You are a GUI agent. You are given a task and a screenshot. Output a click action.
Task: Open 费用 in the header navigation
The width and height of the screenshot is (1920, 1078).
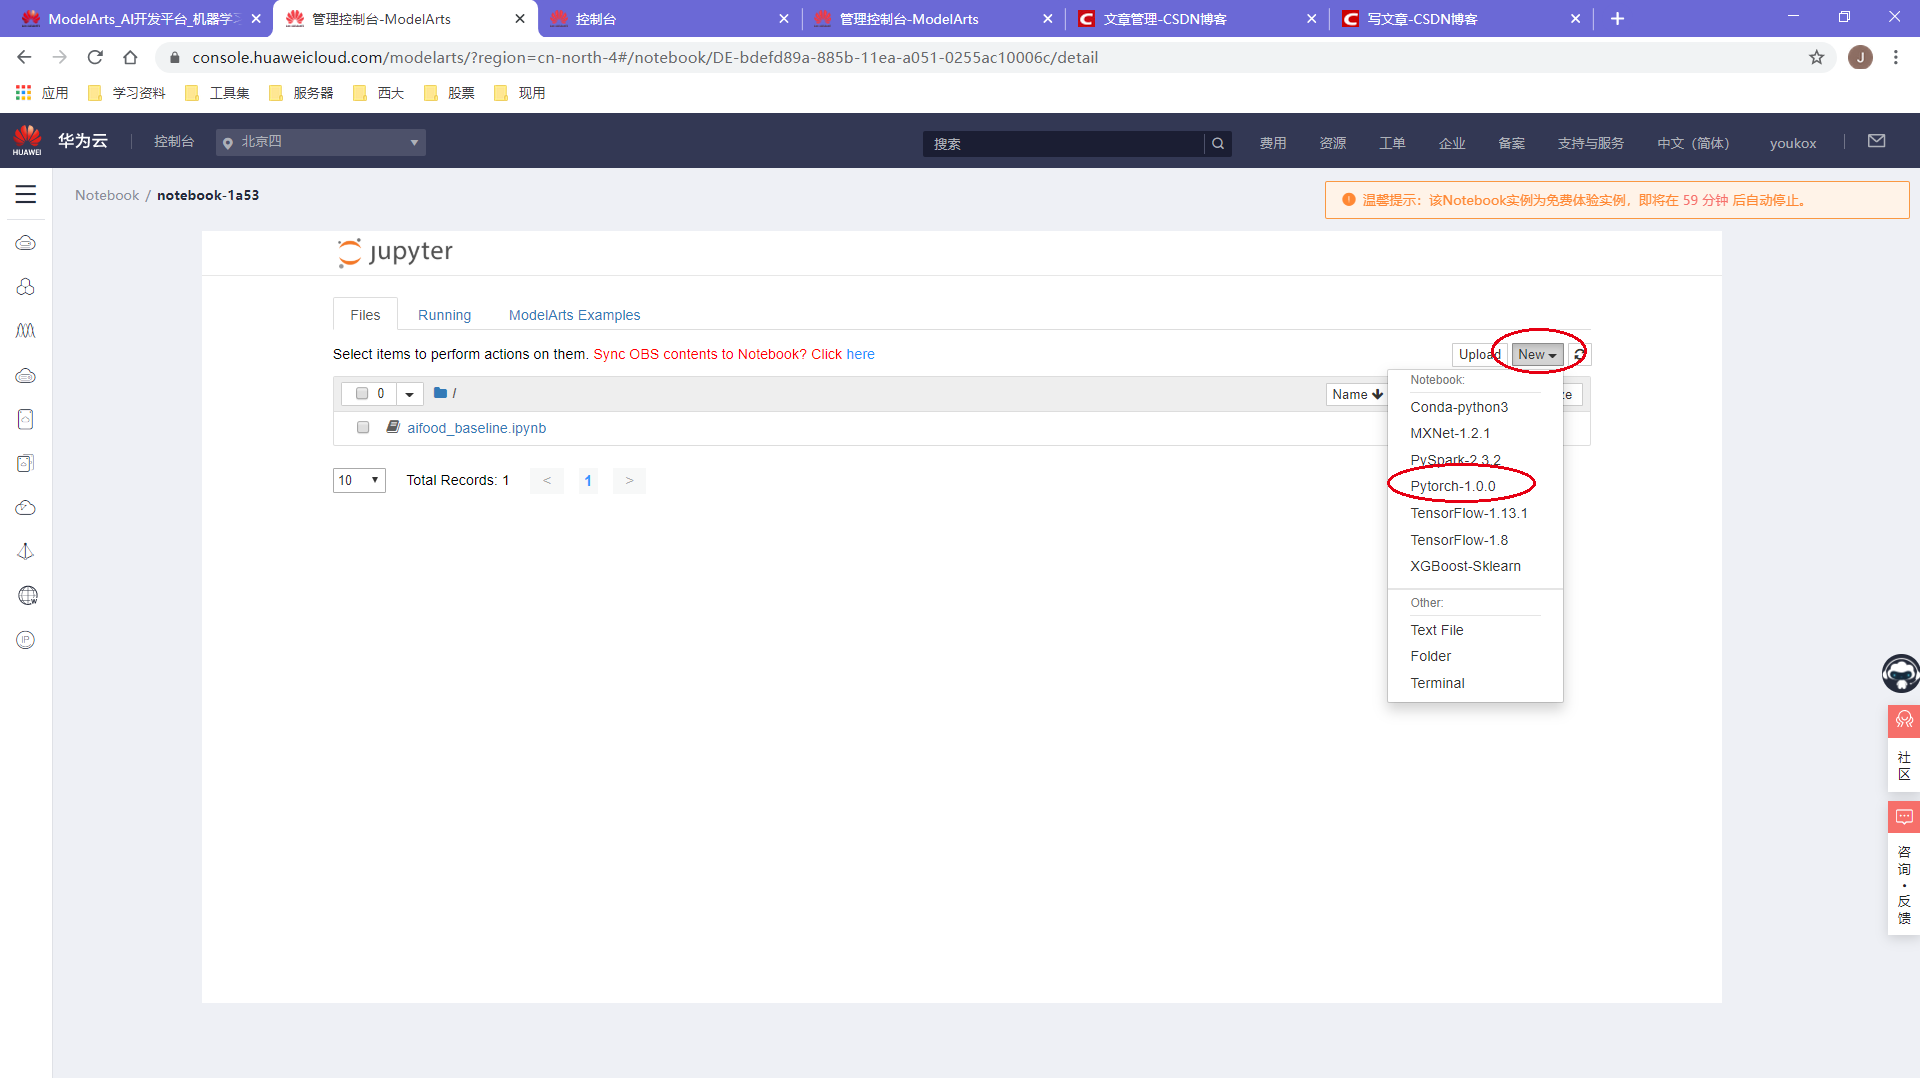[x=1273, y=143]
